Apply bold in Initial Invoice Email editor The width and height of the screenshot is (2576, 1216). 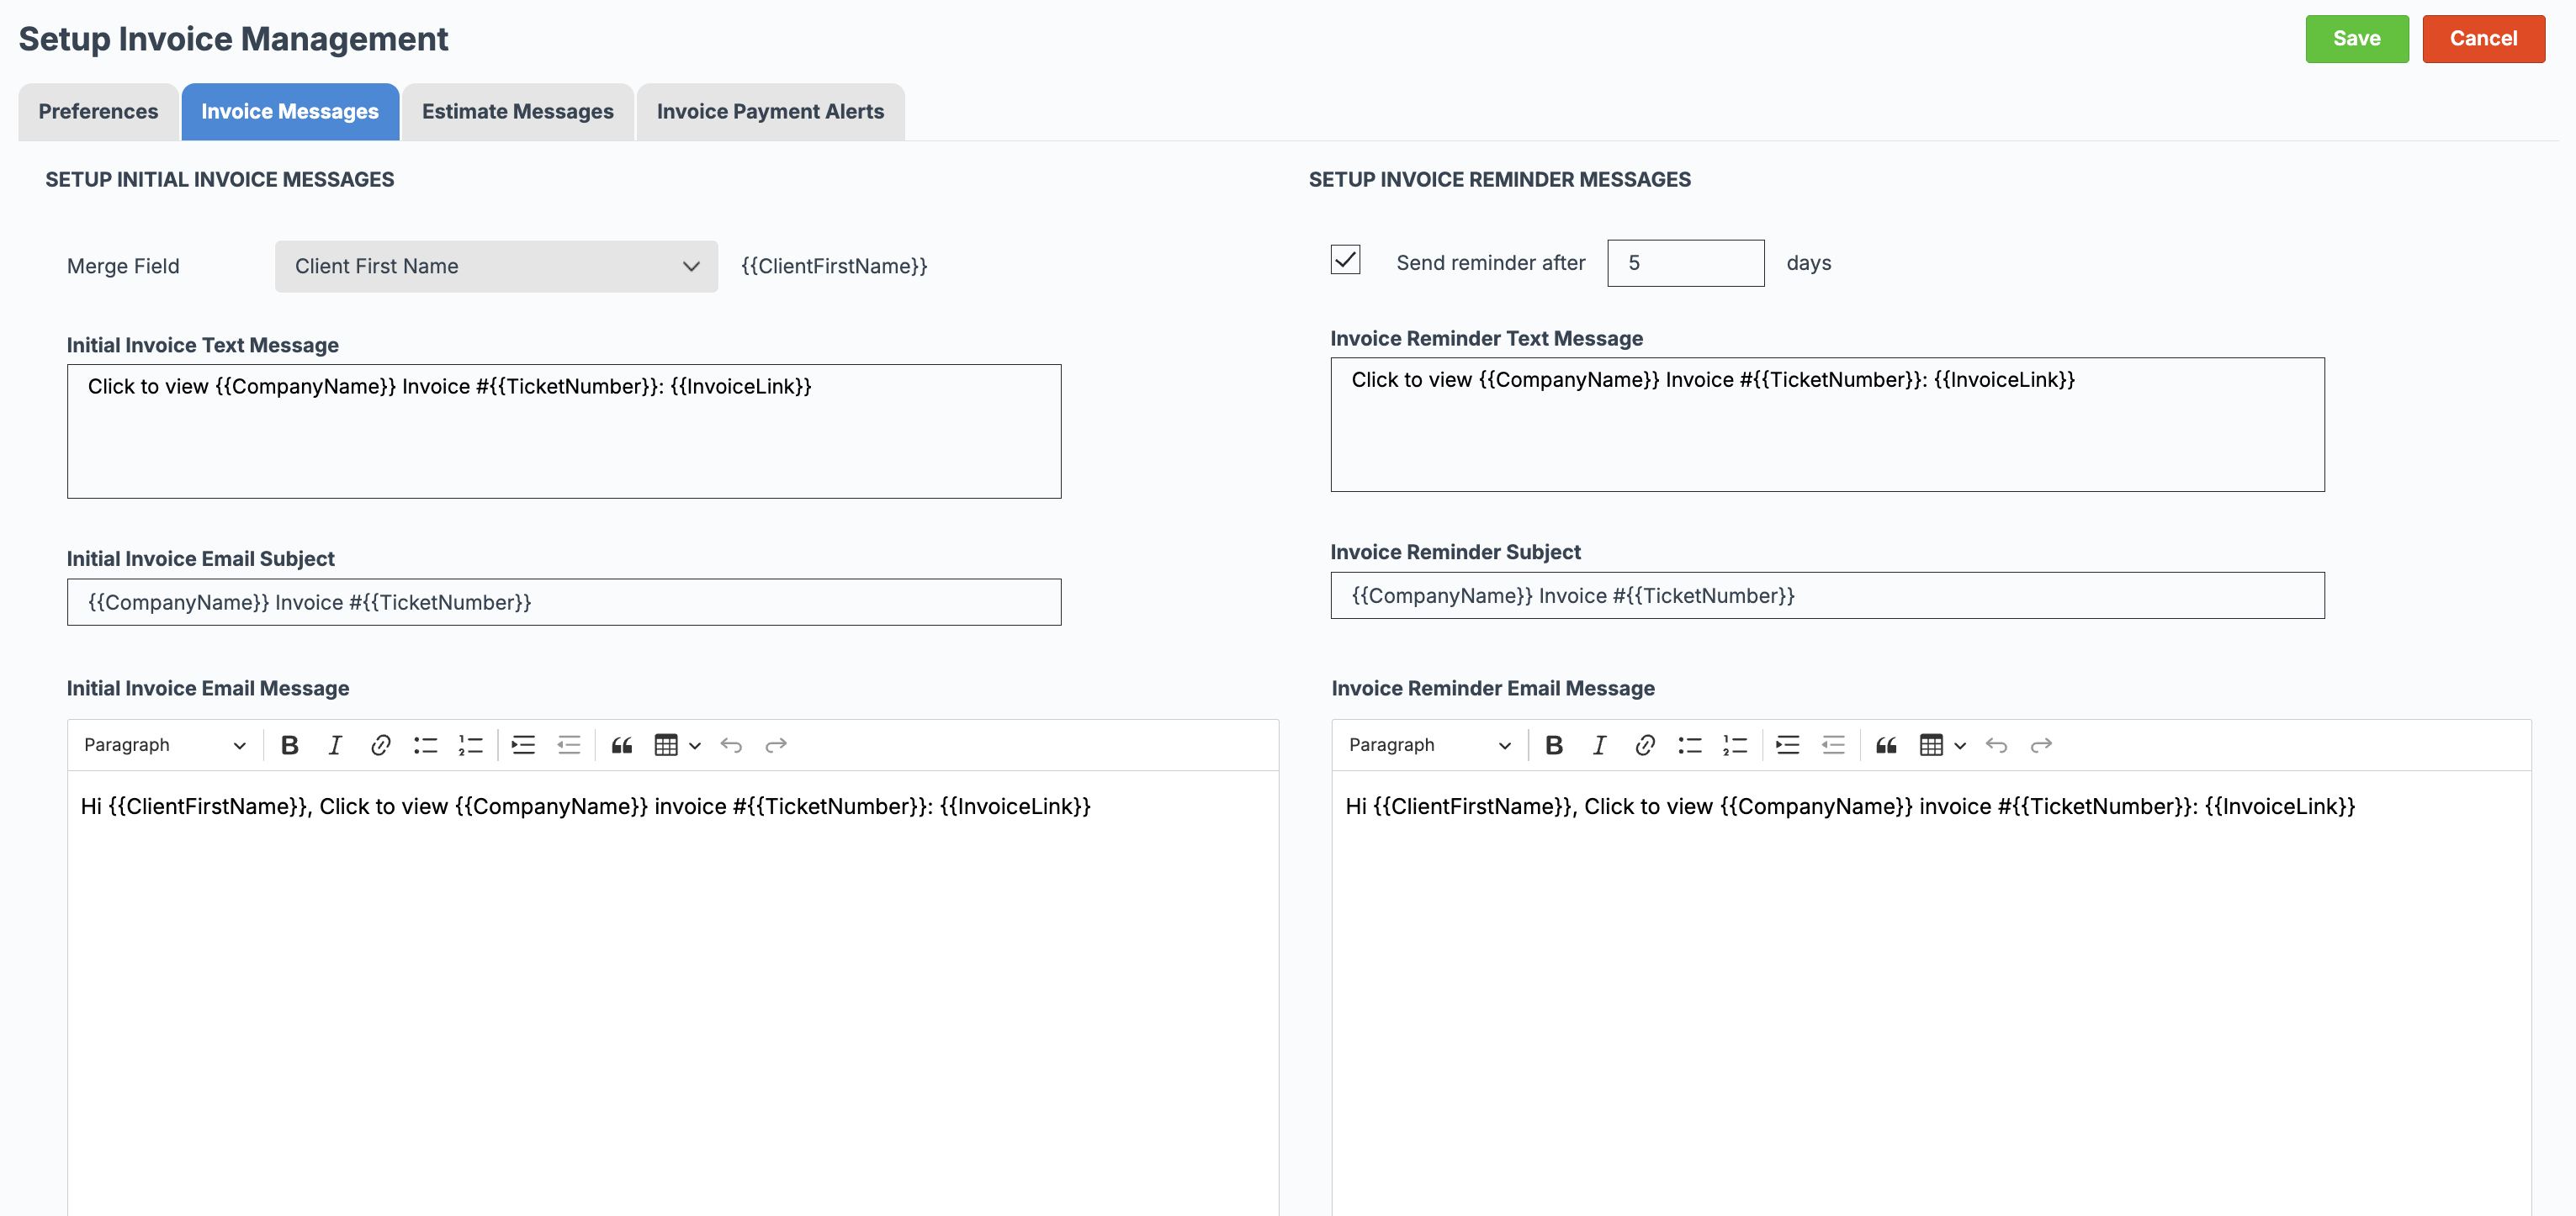(x=290, y=745)
